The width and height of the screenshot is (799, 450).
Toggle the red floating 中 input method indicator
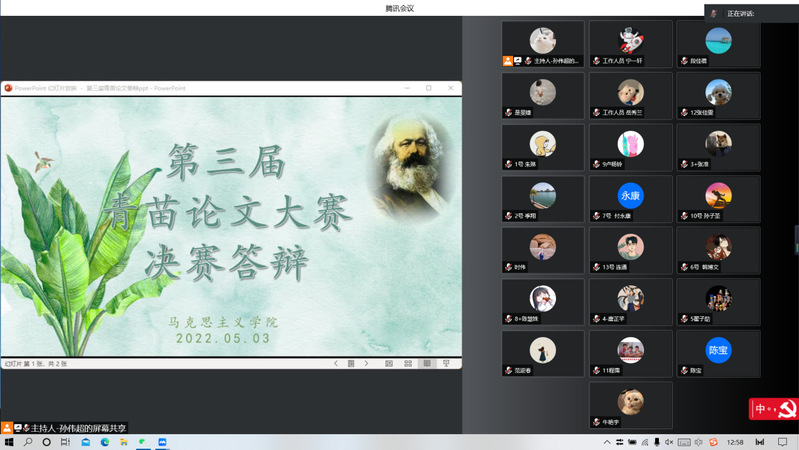[762, 409]
